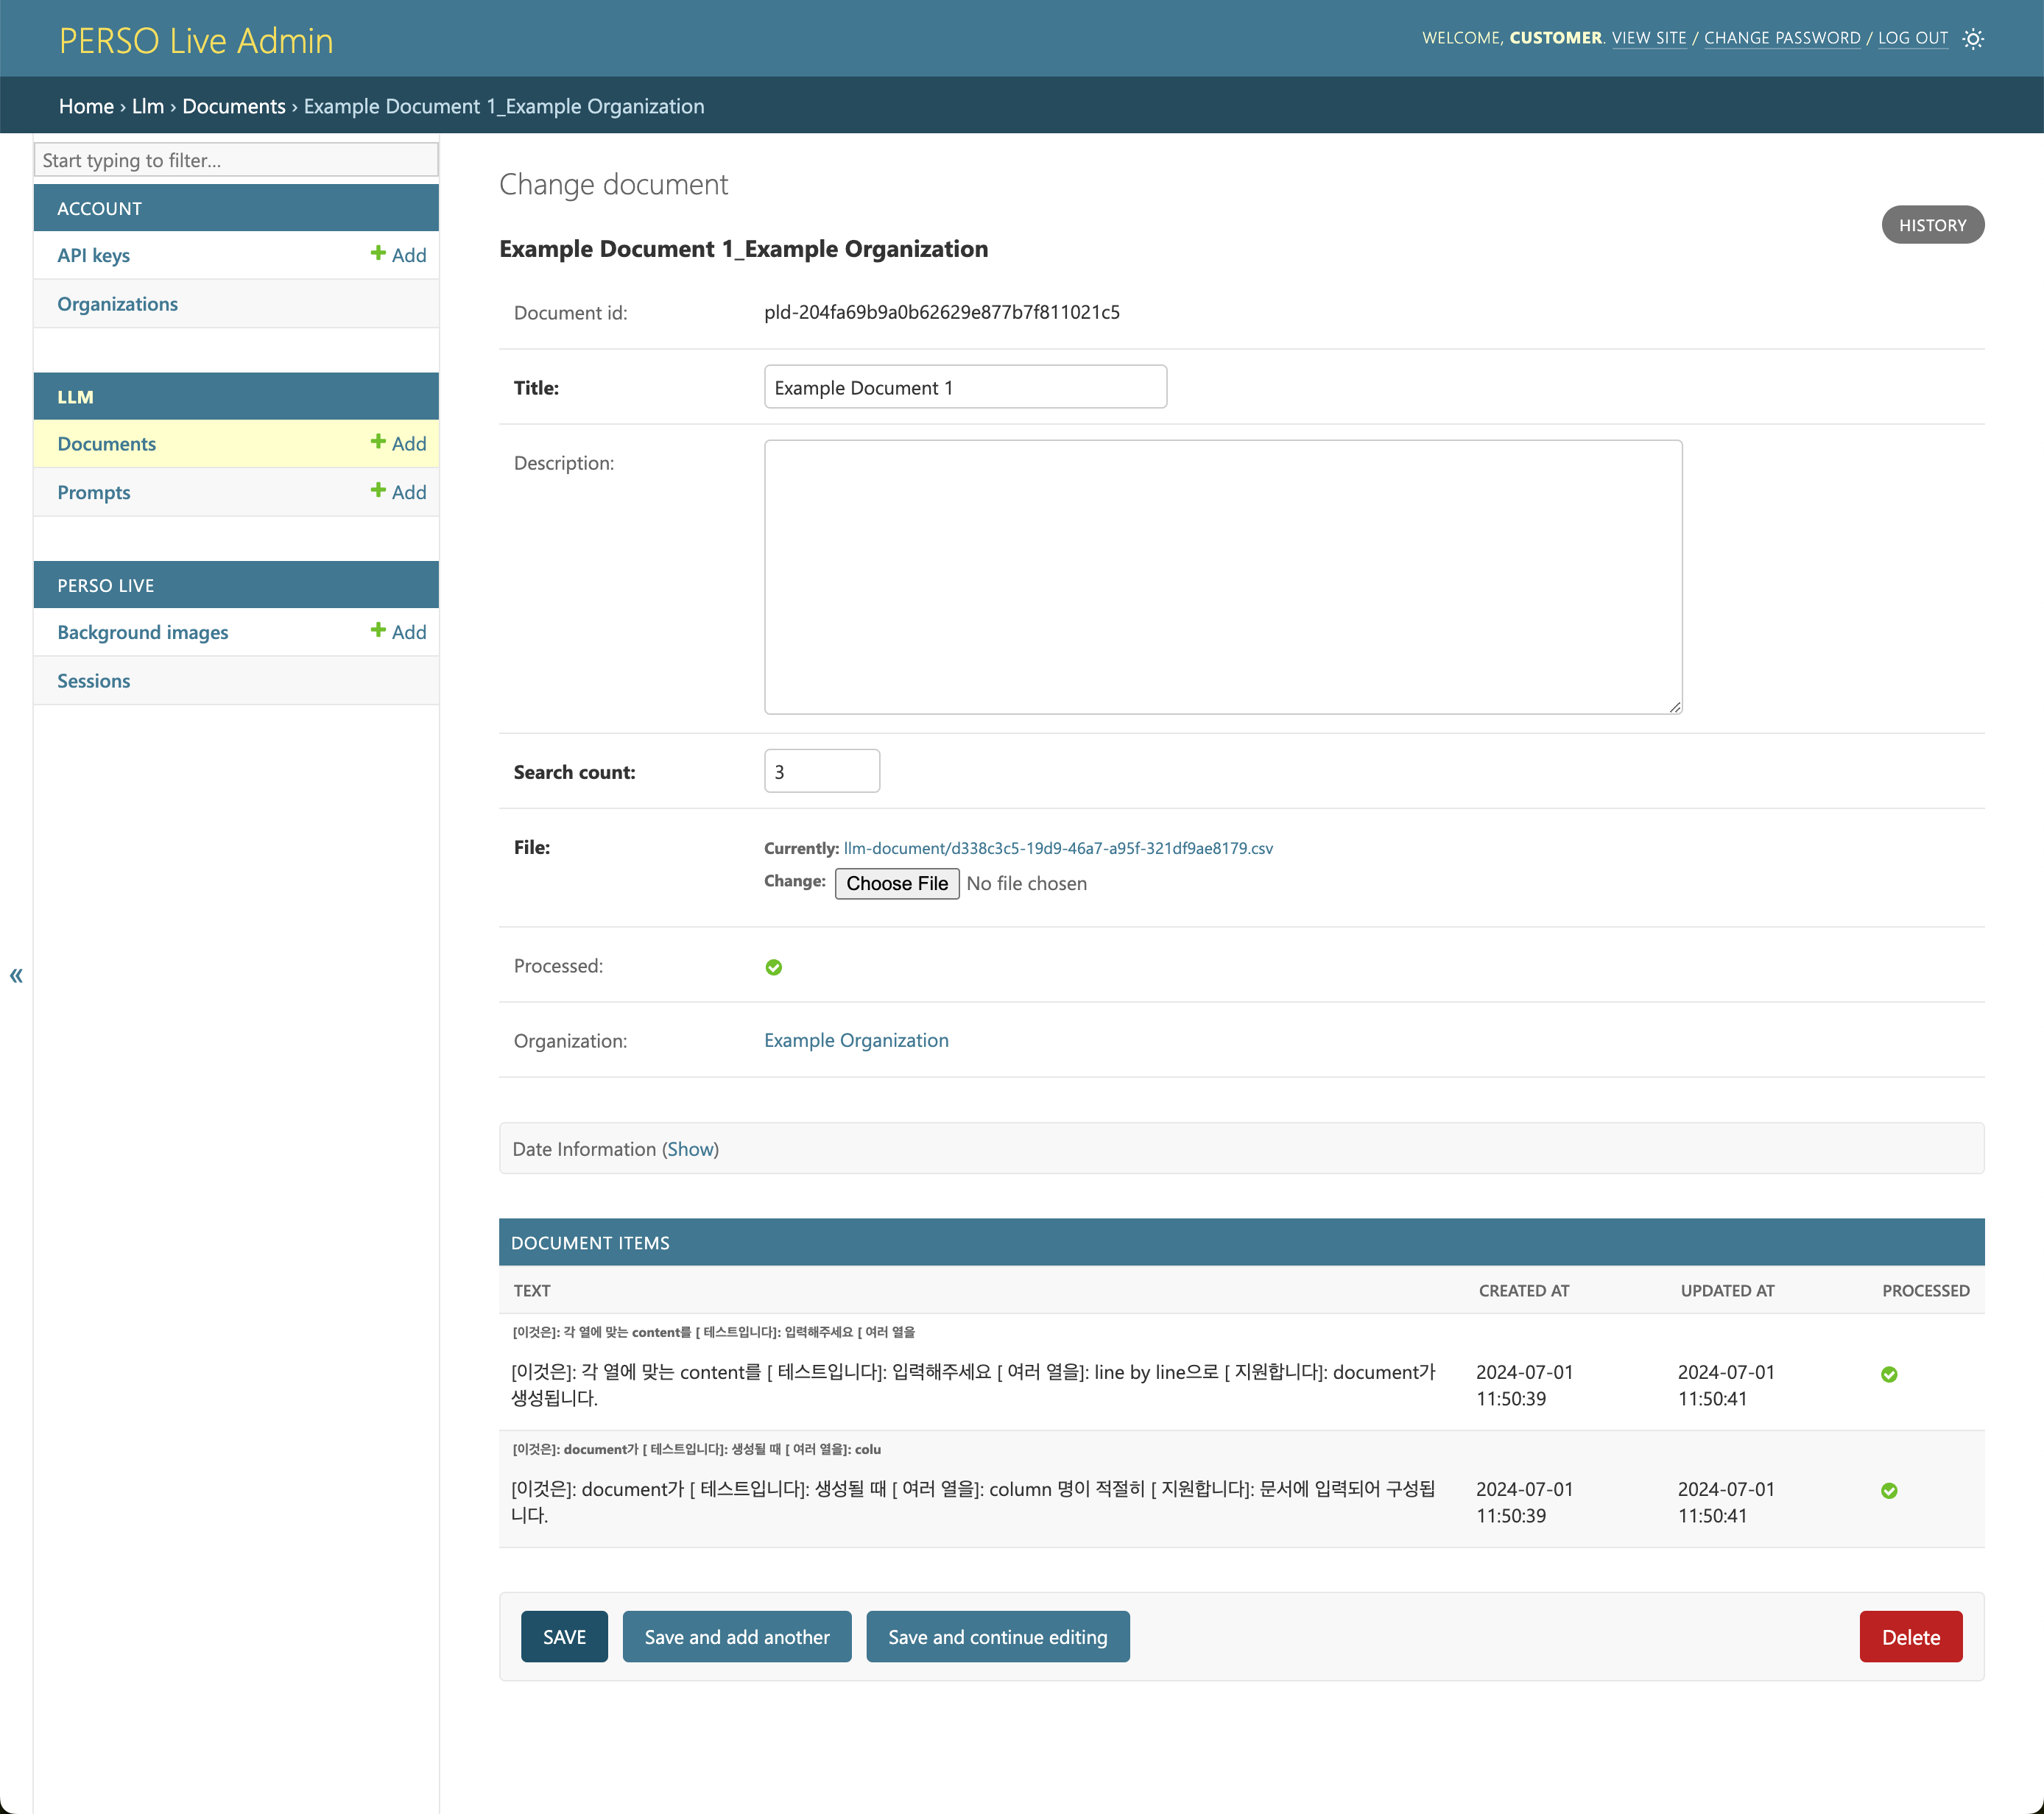Click the plus Add icon beside Documents

(378, 442)
